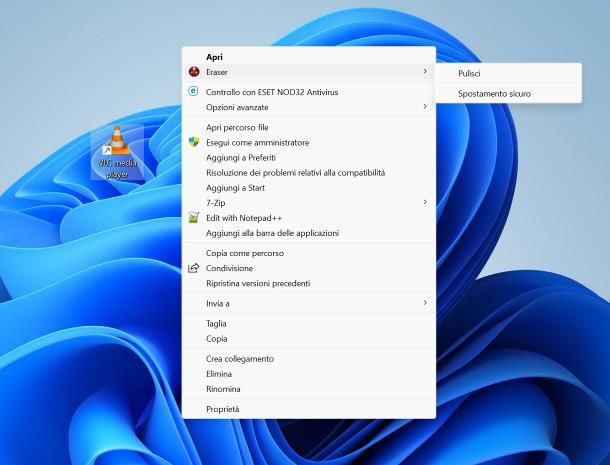Click the red Eraser icon in context menu

pos(194,72)
